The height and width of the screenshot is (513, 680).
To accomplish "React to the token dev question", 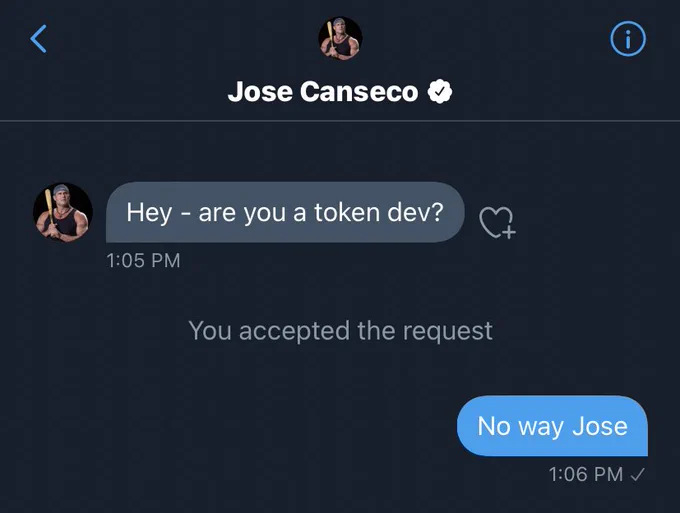I will point(497,222).
